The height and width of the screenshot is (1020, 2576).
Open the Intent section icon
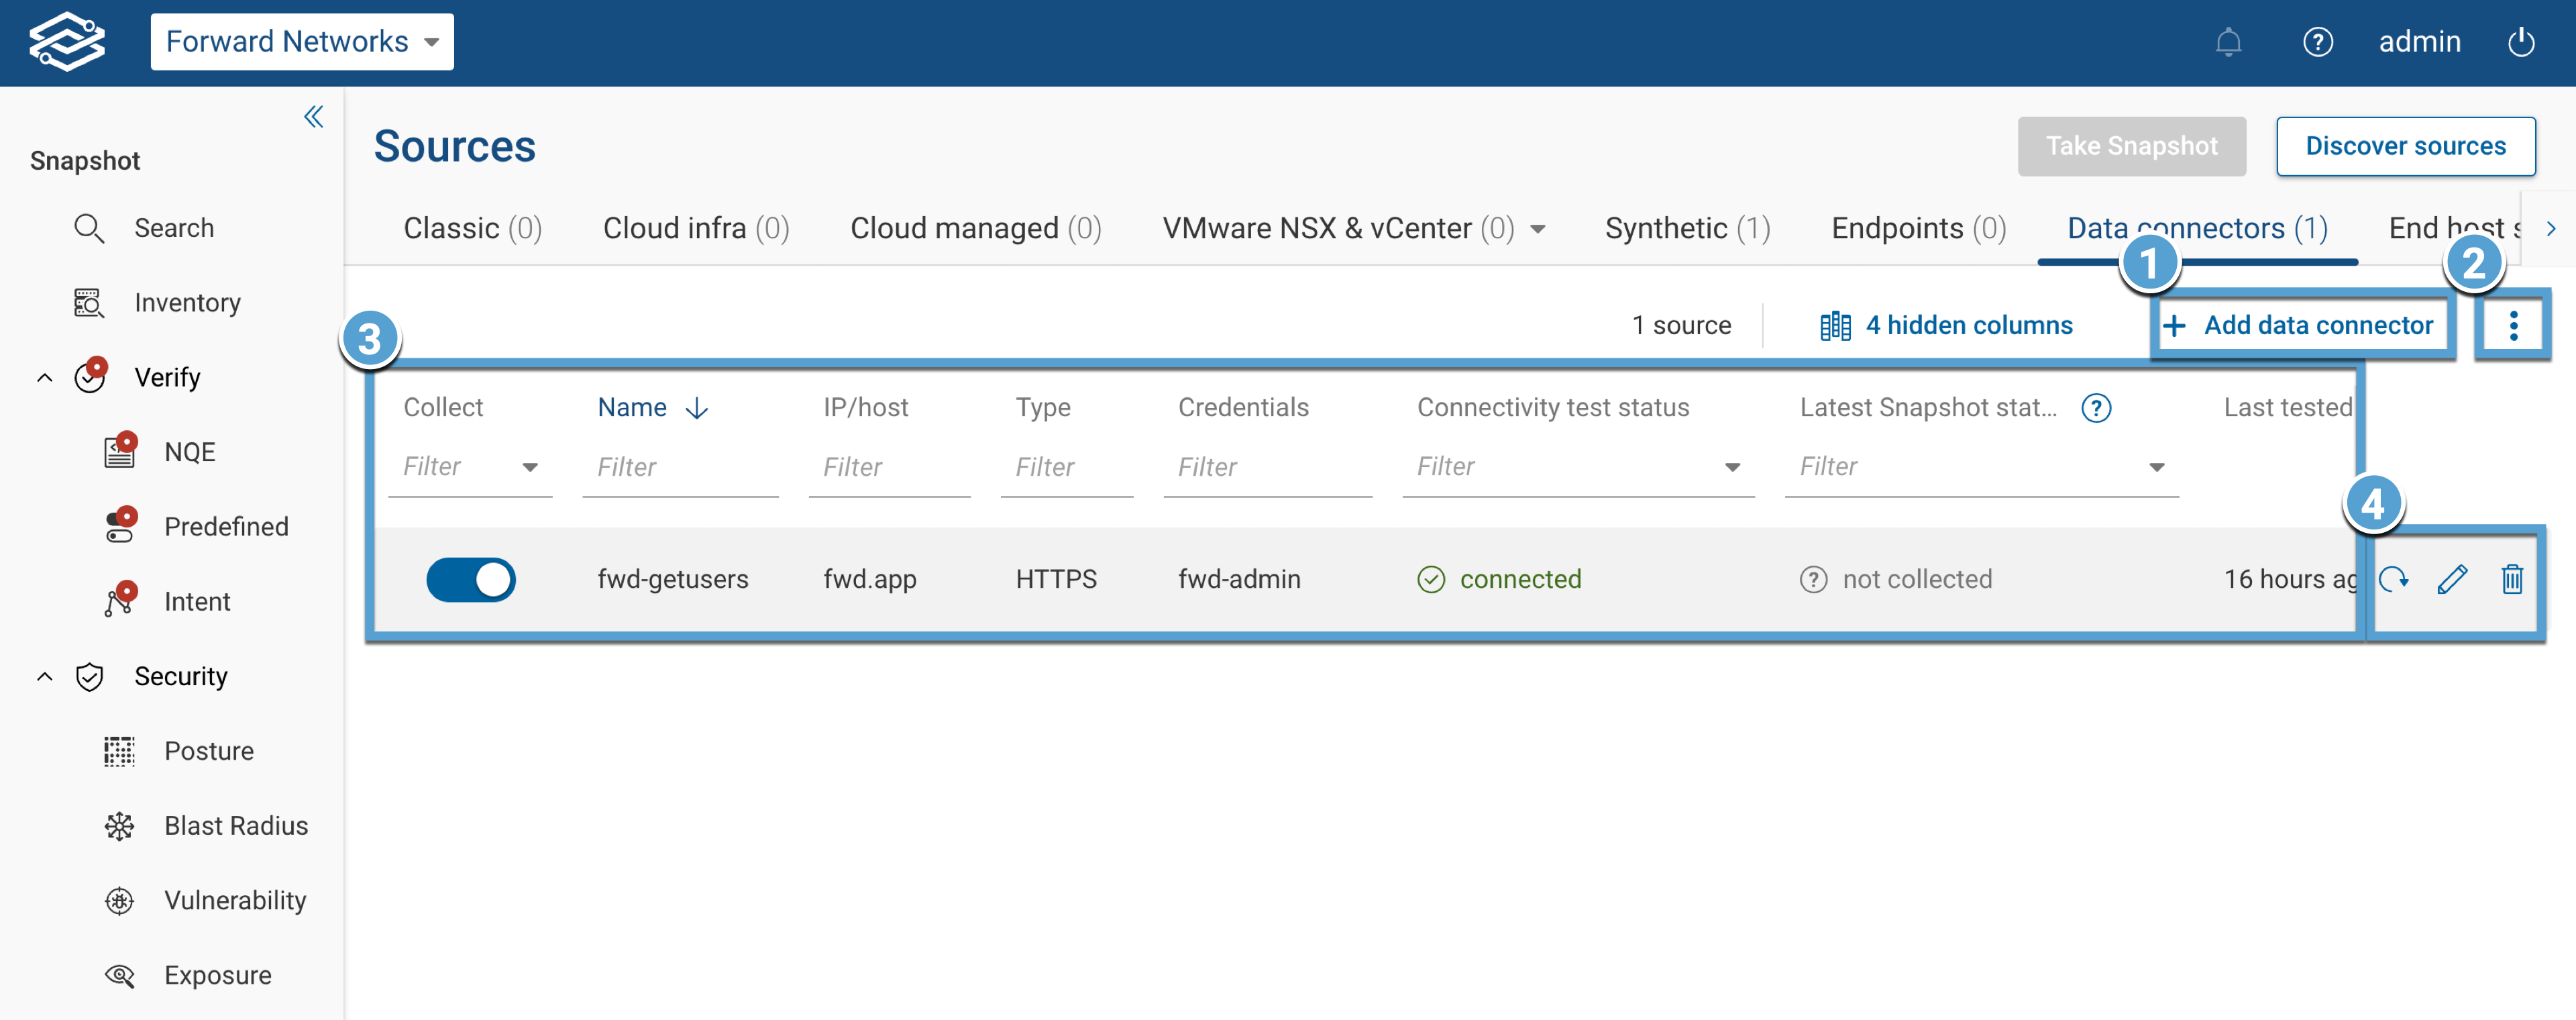[x=119, y=600]
